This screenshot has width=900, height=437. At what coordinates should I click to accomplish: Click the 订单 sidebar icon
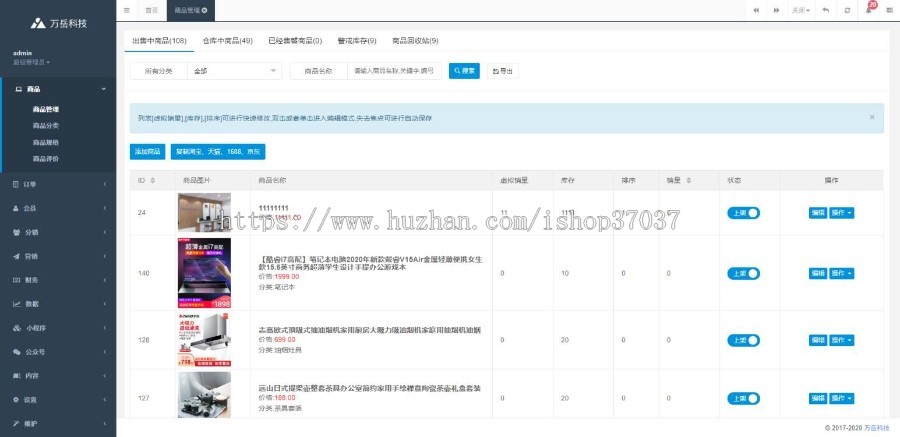click(x=16, y=184)
